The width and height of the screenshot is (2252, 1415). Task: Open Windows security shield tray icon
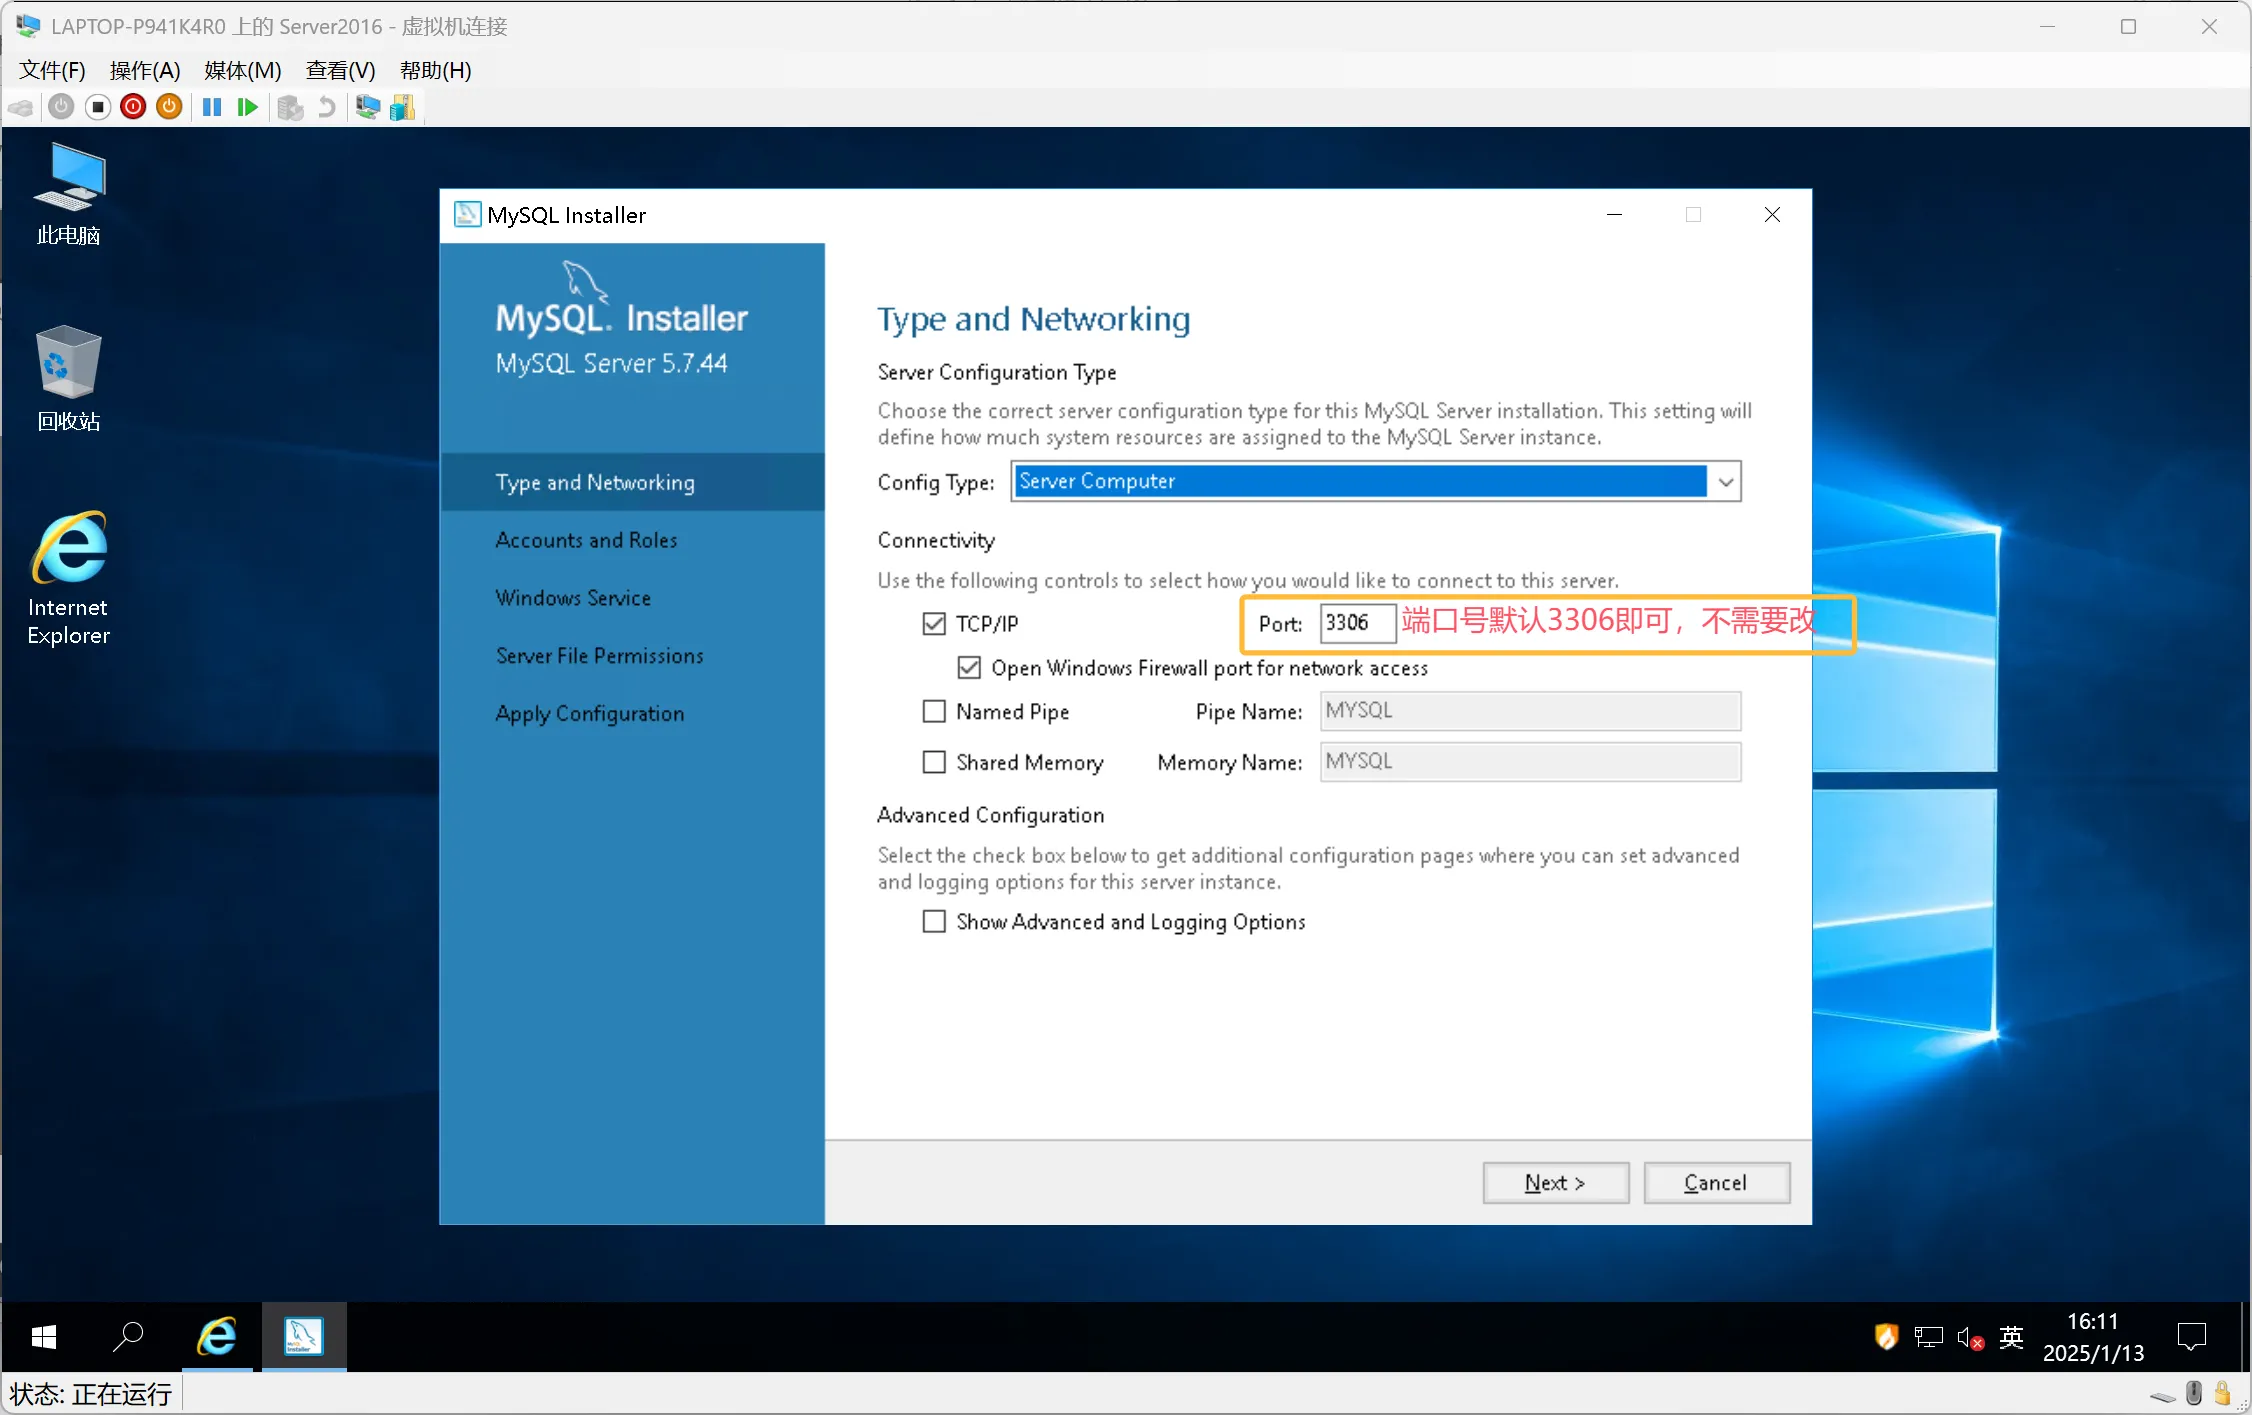1886,1337
